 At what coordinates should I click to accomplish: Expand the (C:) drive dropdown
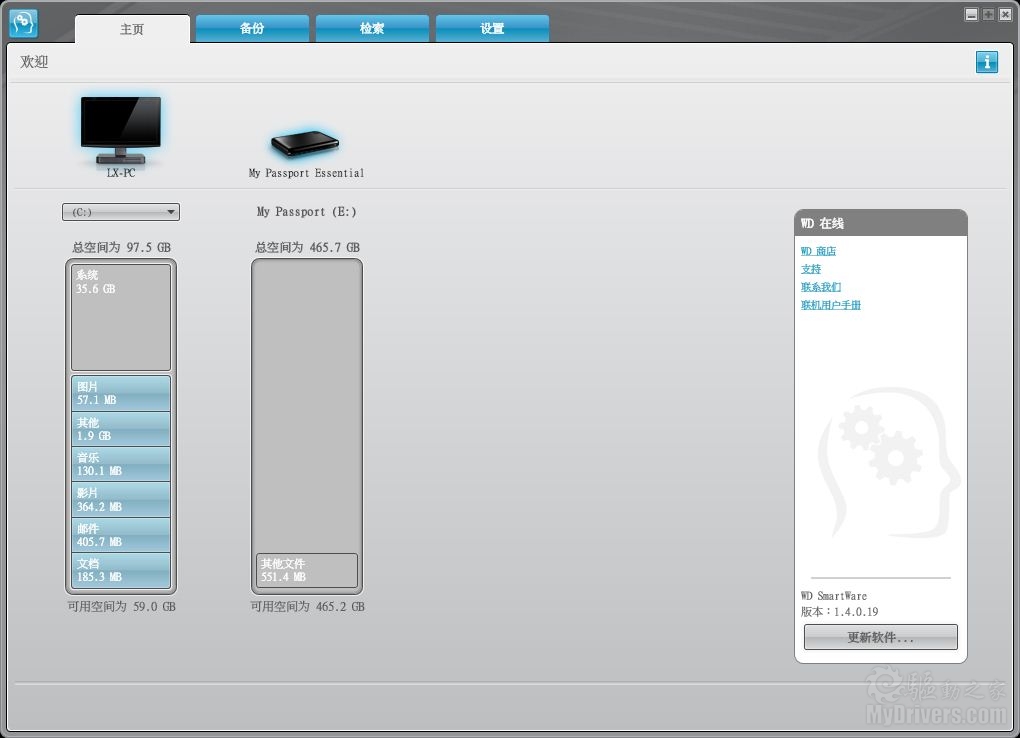coord(121,212)
